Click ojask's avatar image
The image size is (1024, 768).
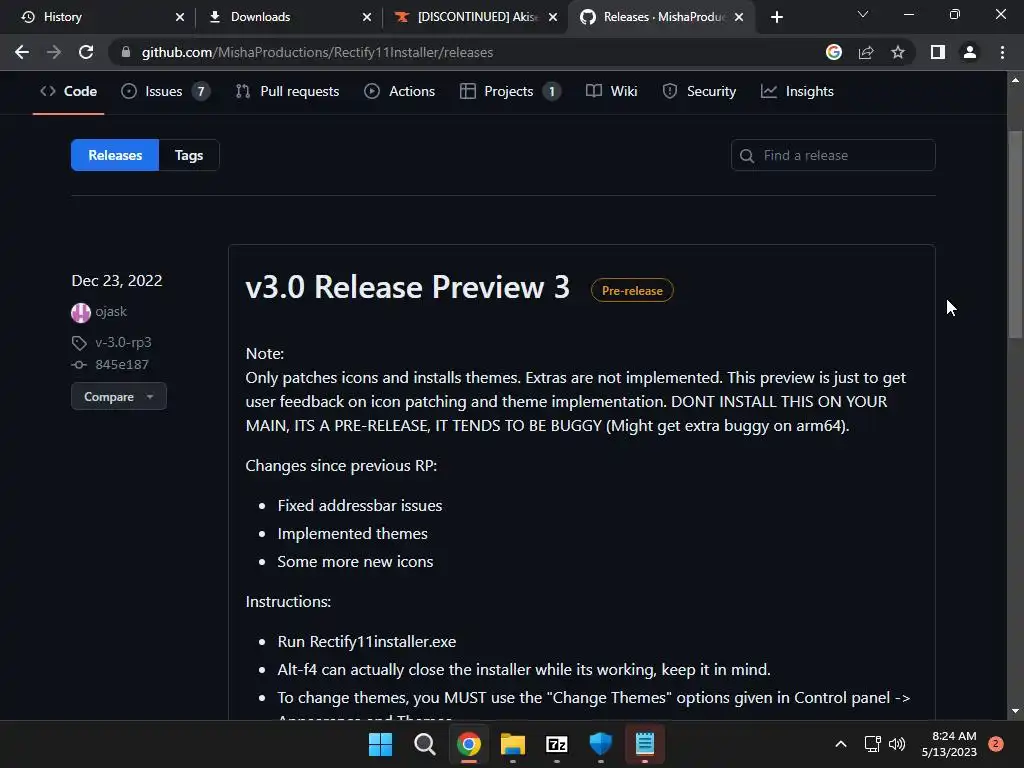tap(80, 313)
